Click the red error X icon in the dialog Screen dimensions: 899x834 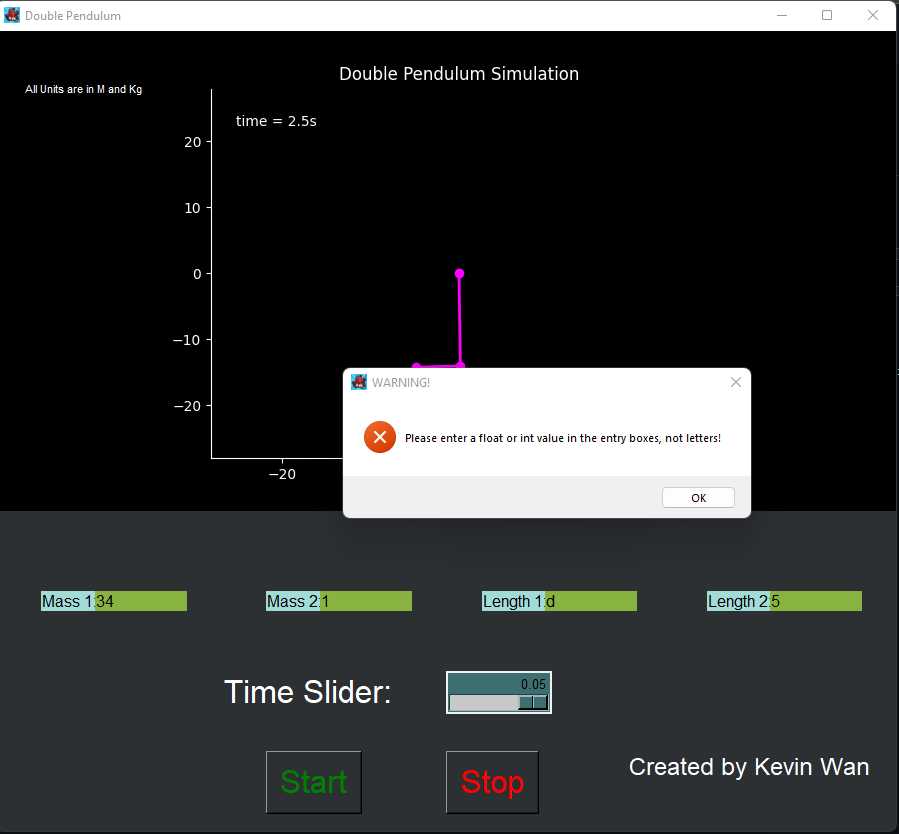pyautogui.click(x=379, y=437)
